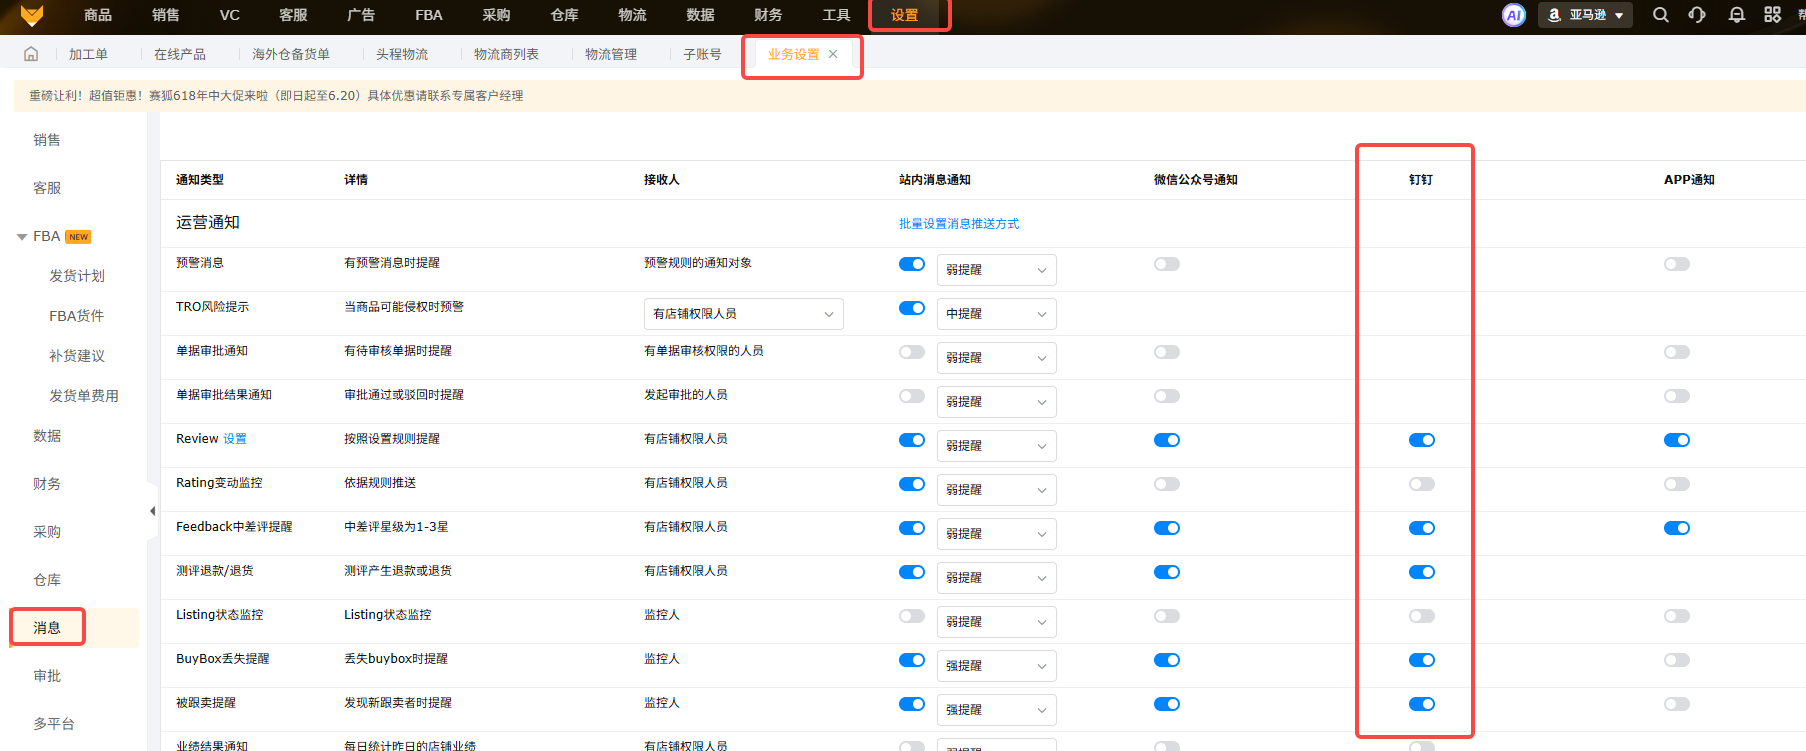
Task: Open the AI assistant icon
Action: tap(1514, 15)
